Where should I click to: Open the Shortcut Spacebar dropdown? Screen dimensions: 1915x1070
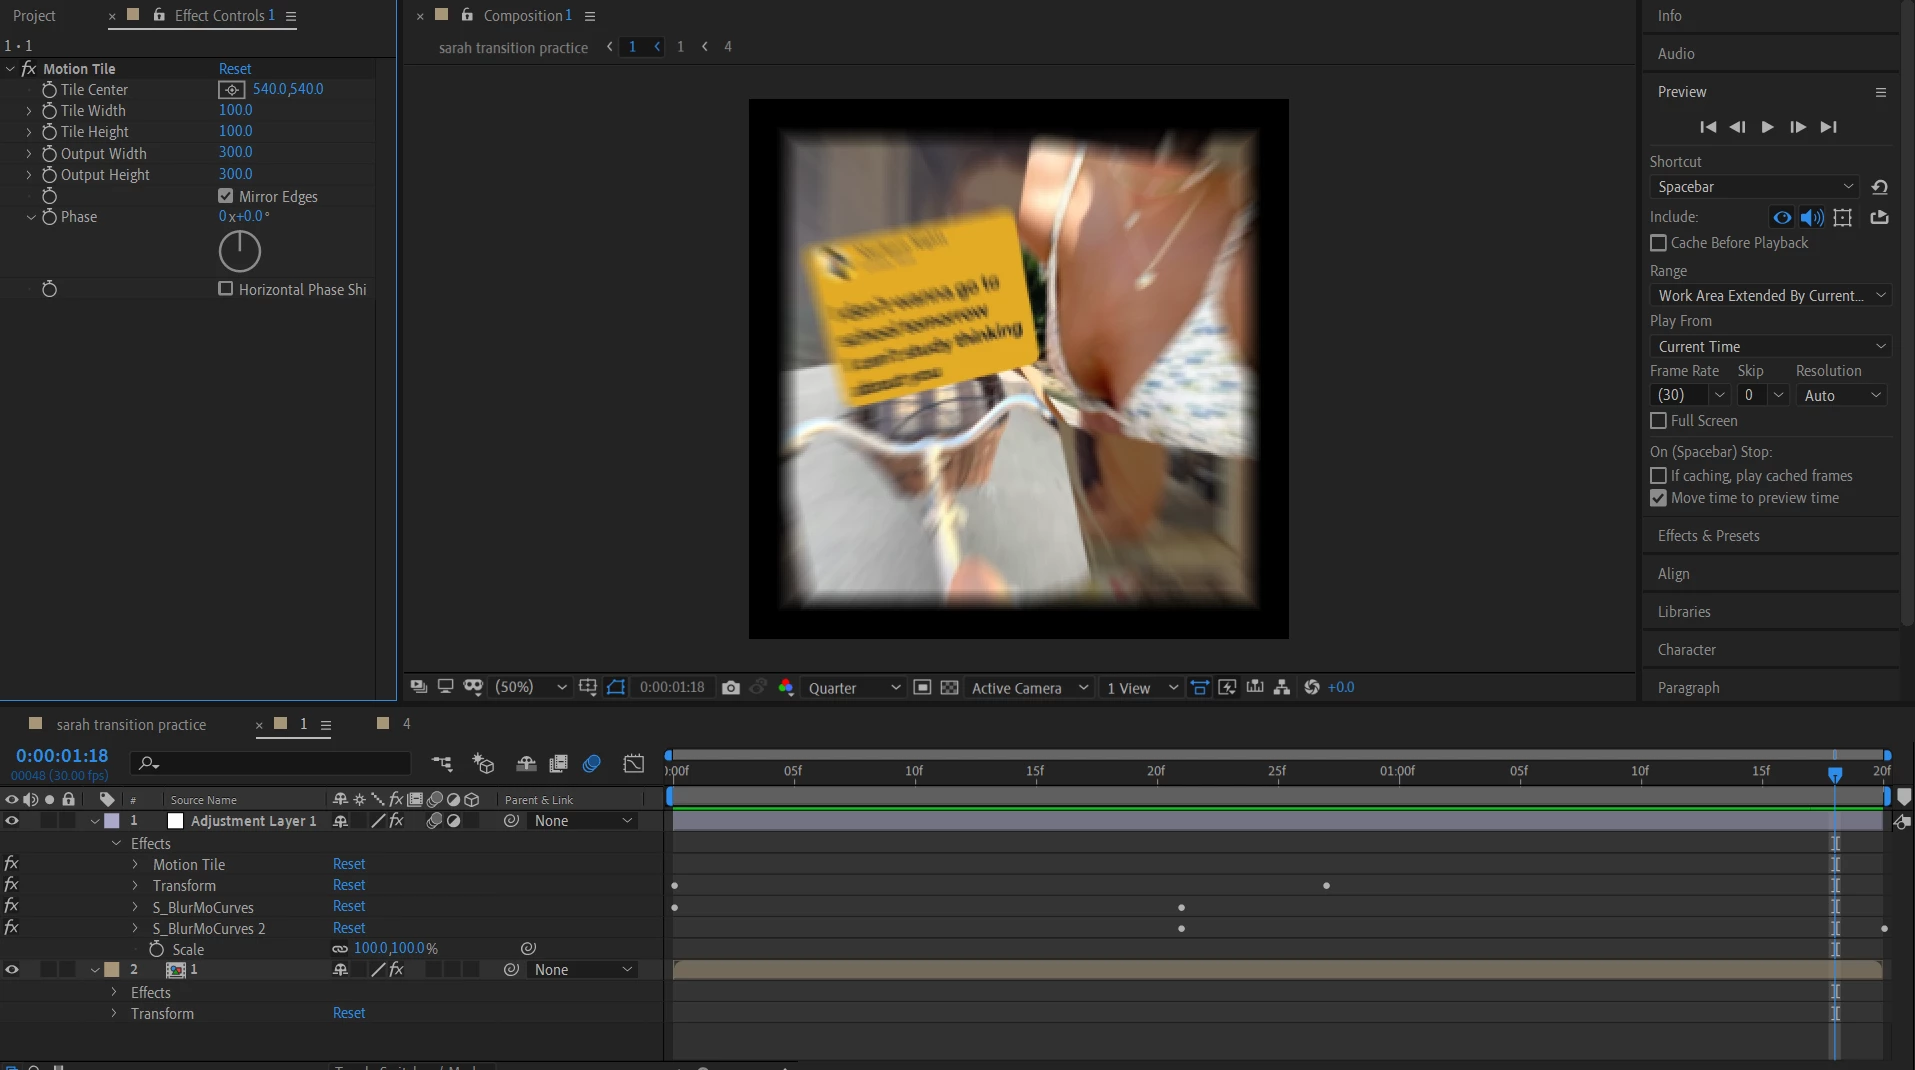[x=1754, y=187]
